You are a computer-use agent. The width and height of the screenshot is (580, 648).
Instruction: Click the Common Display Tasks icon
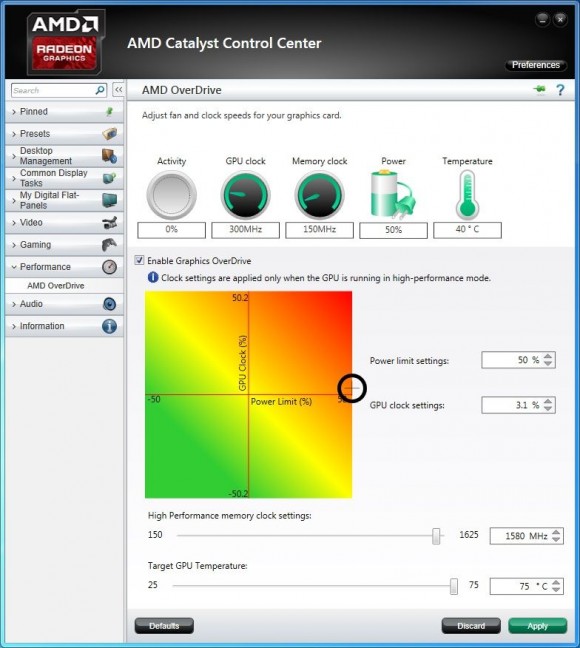tap(110, 178)
